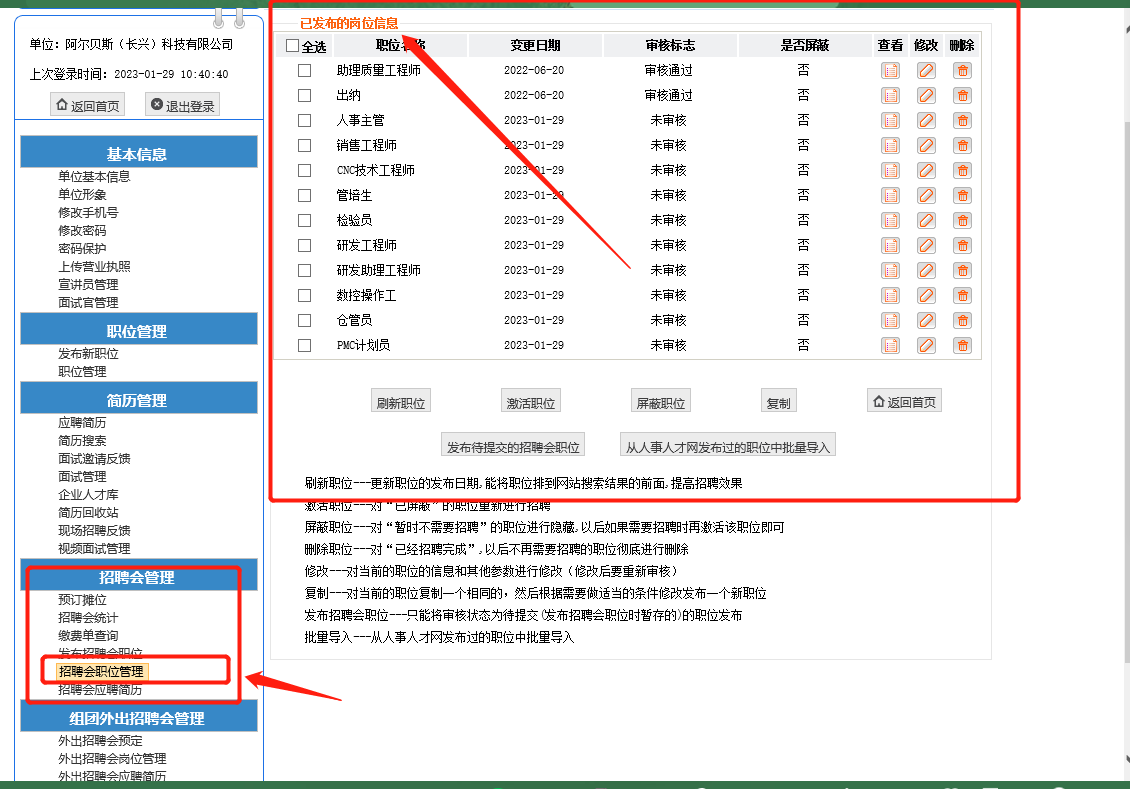Click trash icon for 管培生 row
1130x789 pixels.
tap(962, 195)
